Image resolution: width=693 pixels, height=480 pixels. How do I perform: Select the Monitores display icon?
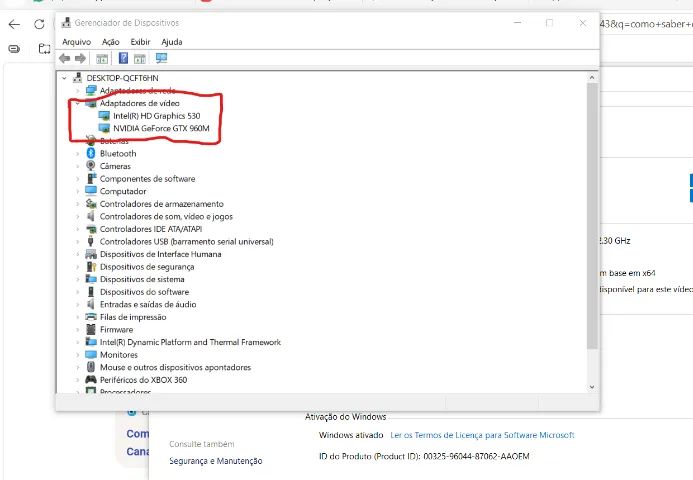91,354
